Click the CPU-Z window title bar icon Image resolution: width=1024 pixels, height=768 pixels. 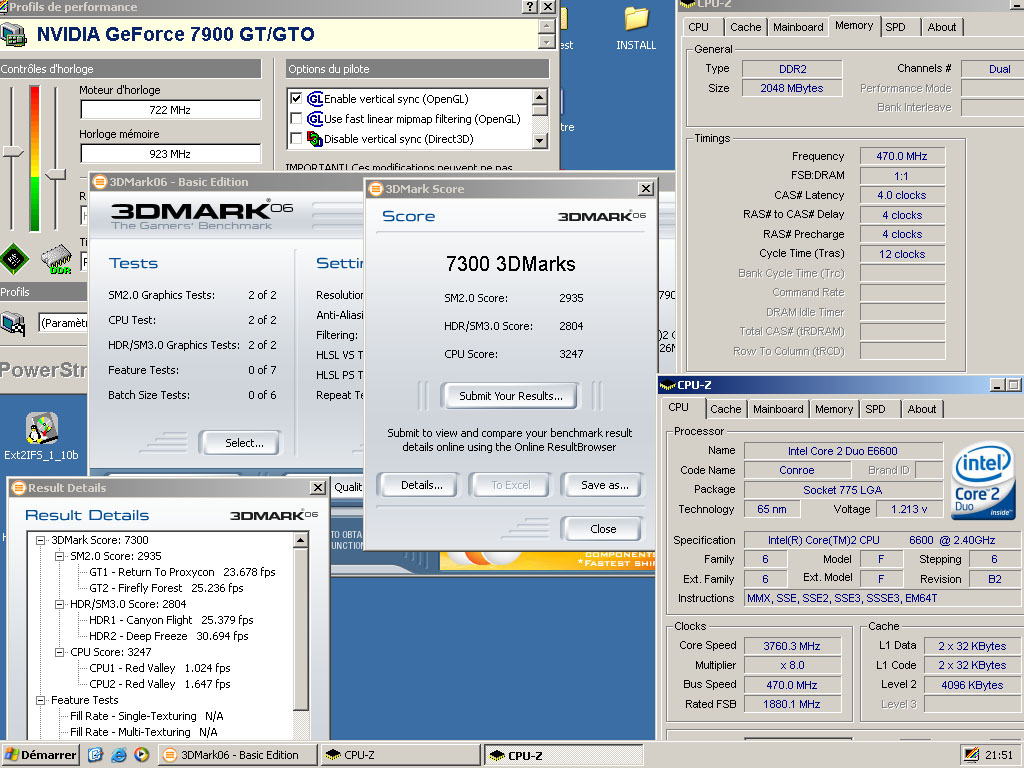(667, 385)
